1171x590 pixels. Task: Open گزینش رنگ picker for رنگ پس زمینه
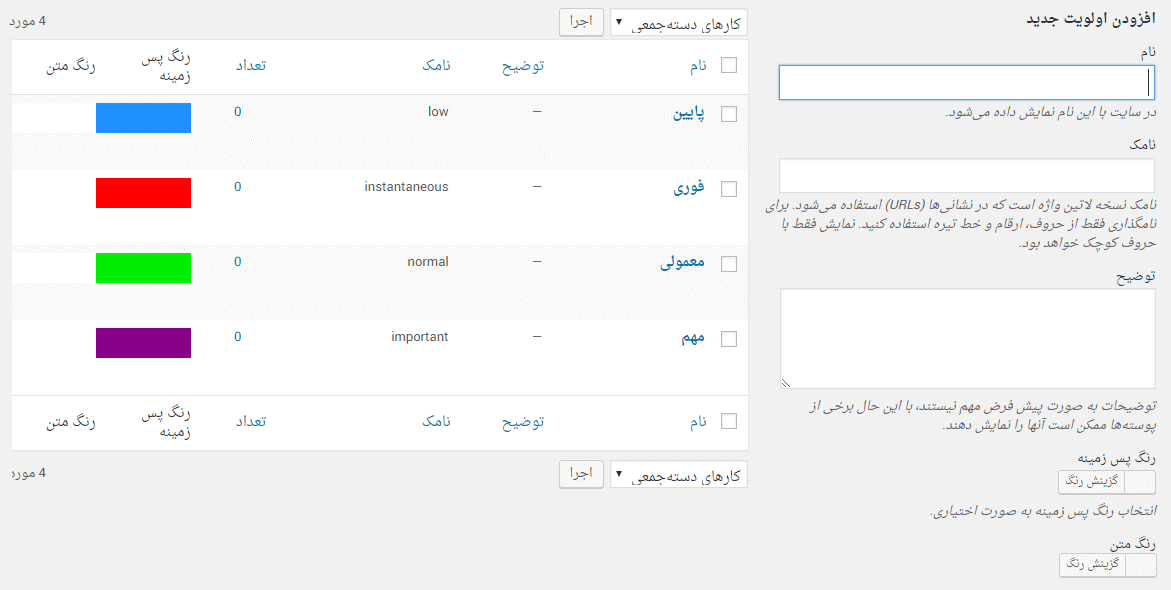click(1107, 482)
